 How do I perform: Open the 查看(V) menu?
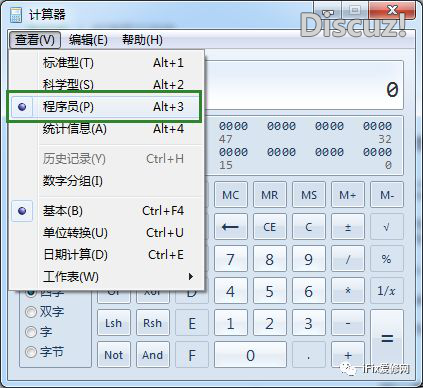click(34, 40)
